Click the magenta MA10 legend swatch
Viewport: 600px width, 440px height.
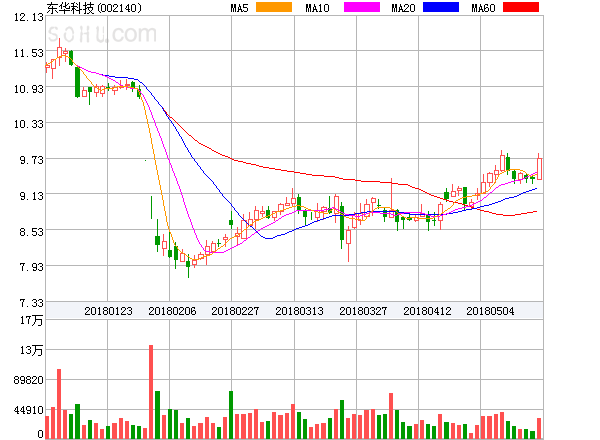tap(362, 7)
